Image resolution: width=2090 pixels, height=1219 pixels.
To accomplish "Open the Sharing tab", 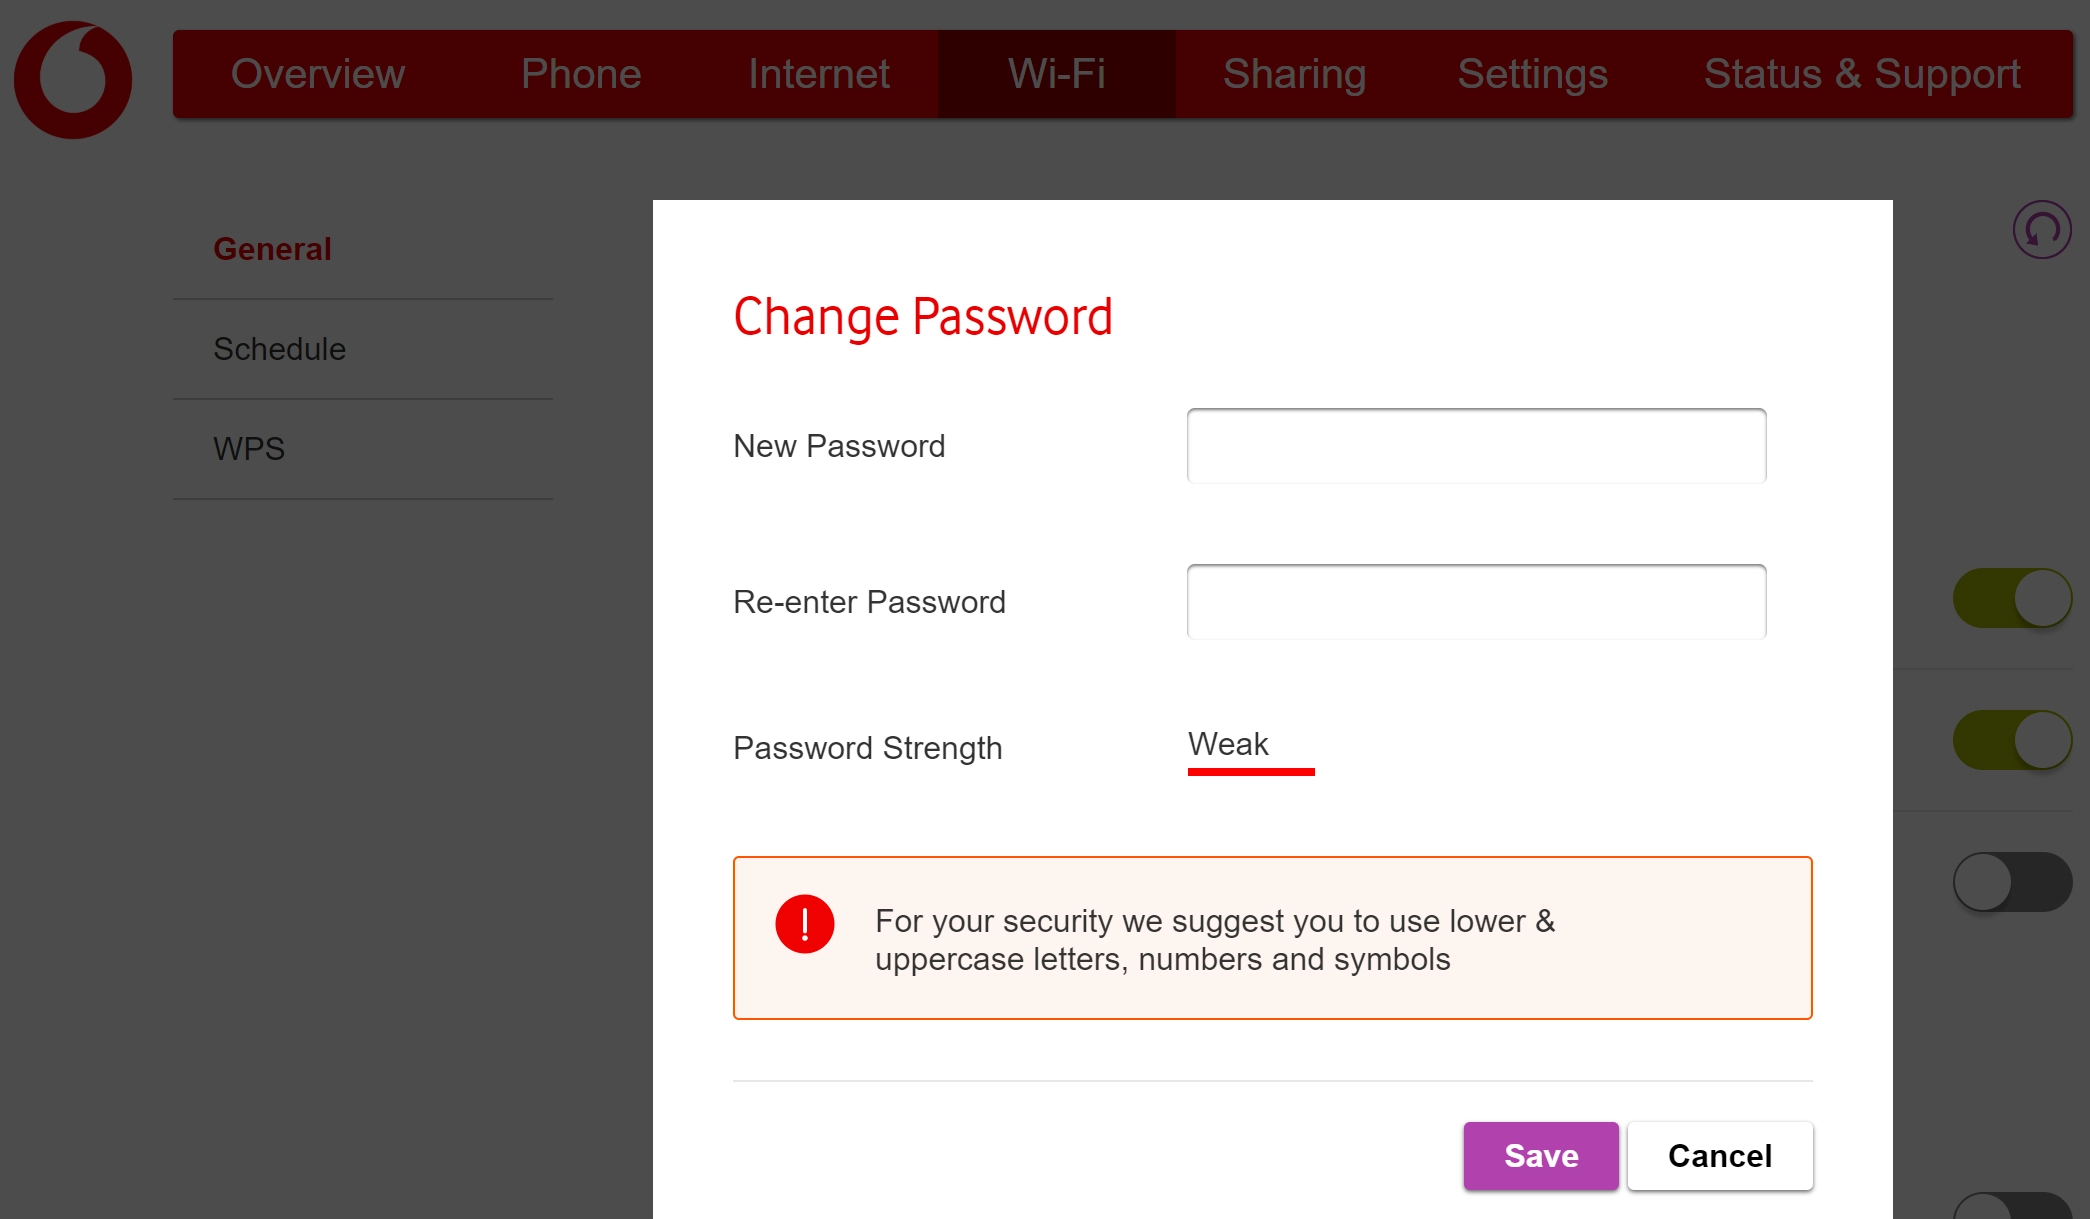I will [x=1295, y=74].
